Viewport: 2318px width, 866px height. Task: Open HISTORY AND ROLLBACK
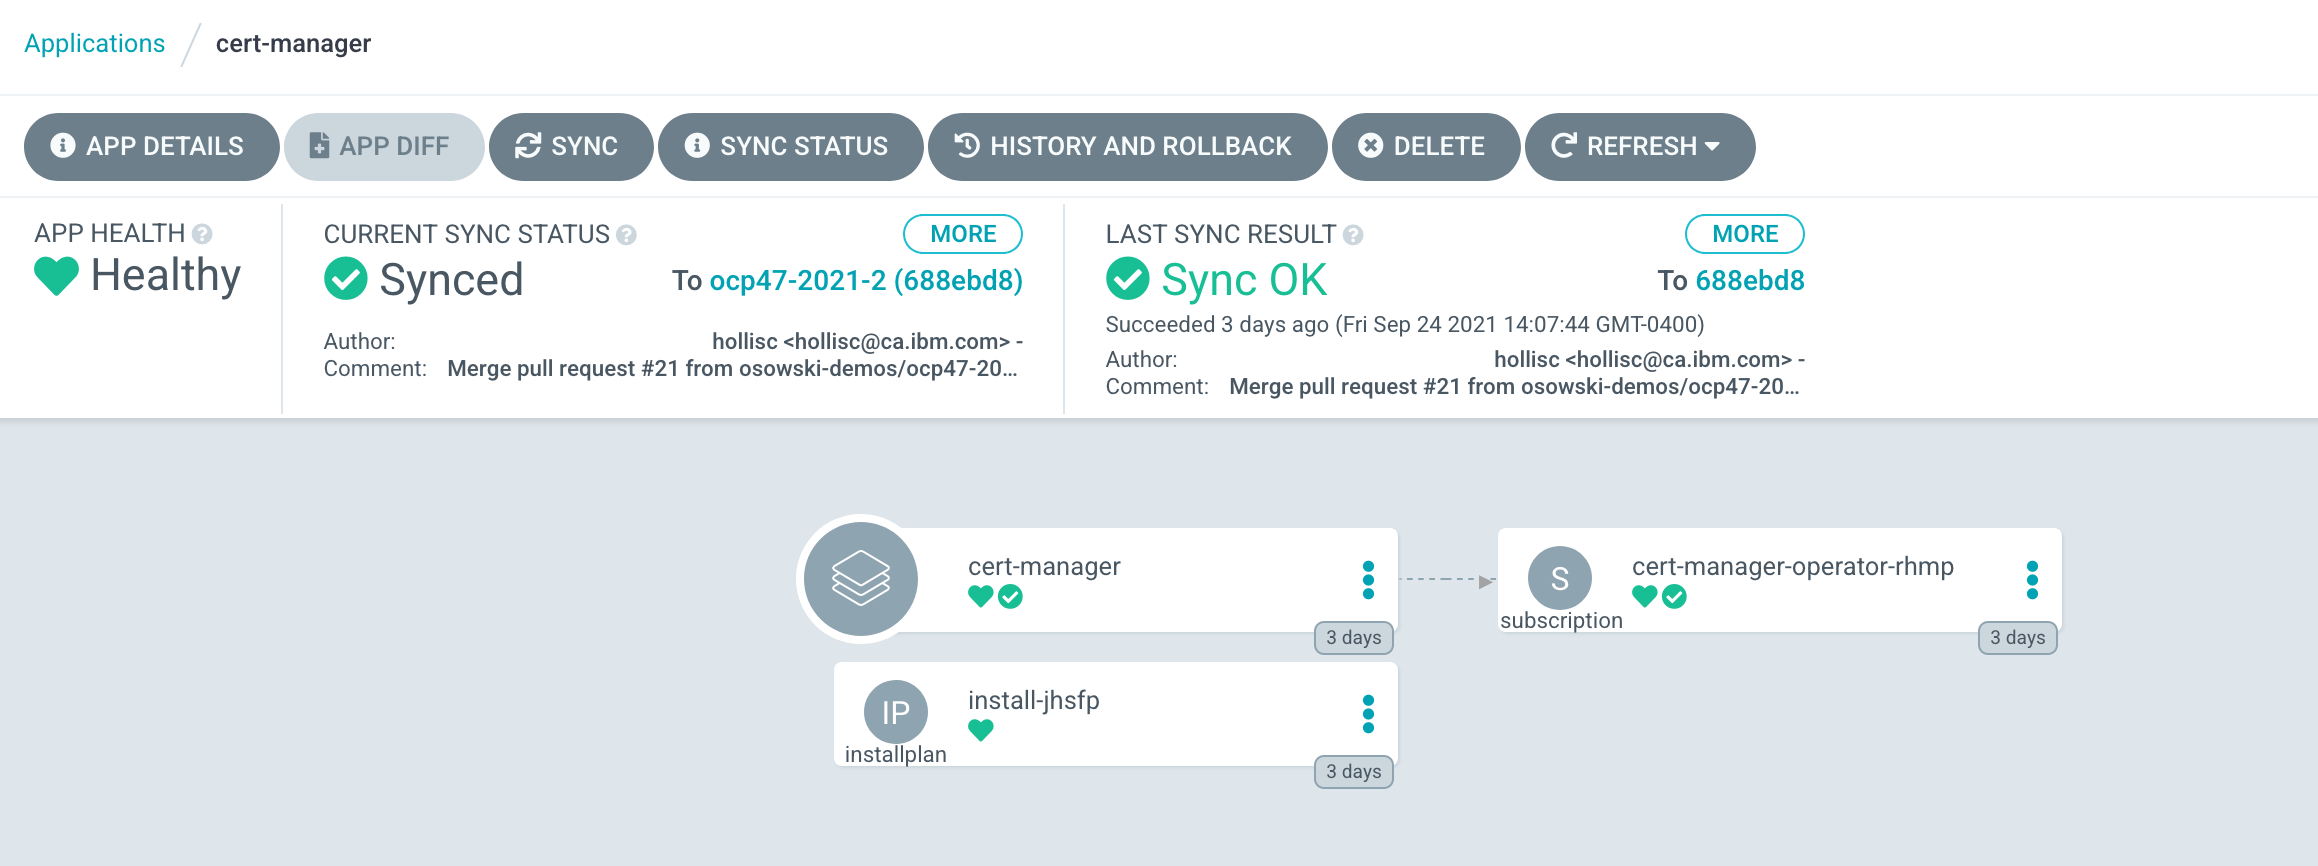[1127, 147]
